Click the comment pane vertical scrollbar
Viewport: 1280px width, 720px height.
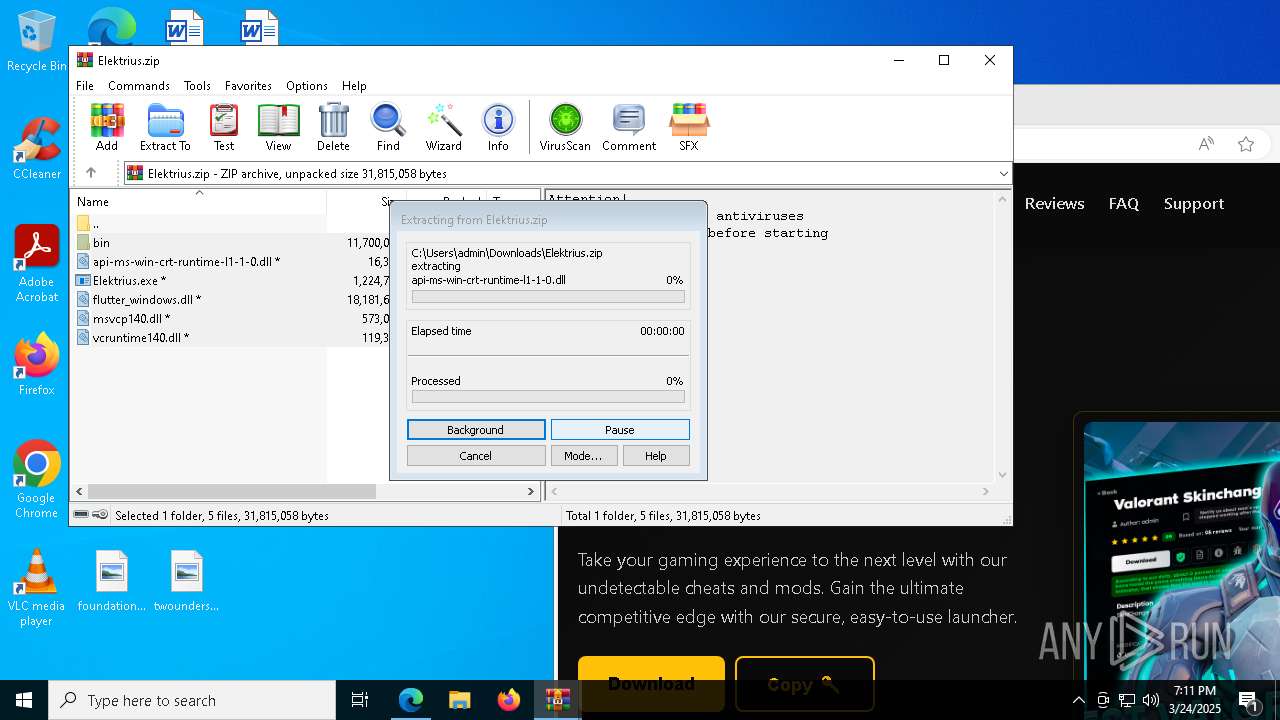[1003, 337]
